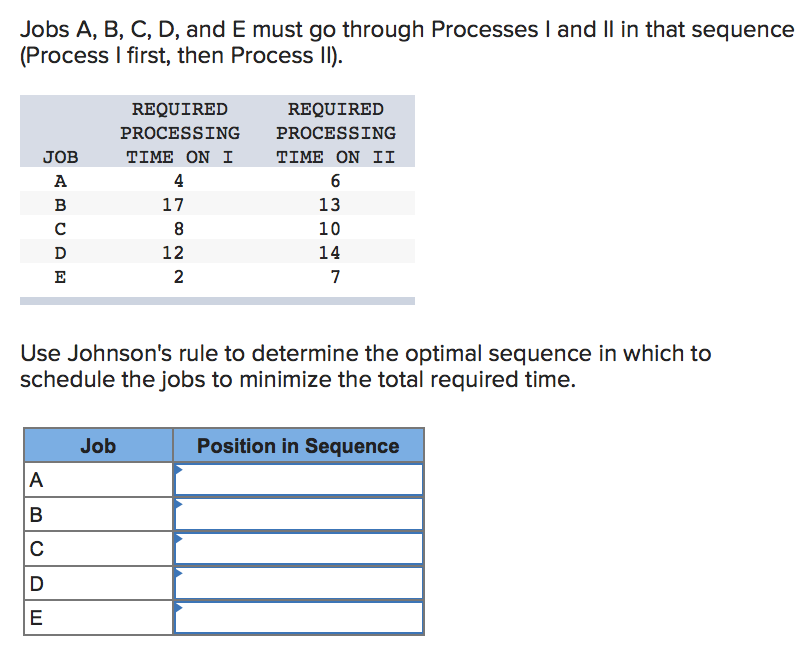The width and height of the screenshot is (812, 664).
Task: Select the value 2 for Job E on Process I
Action: (177, 276)
